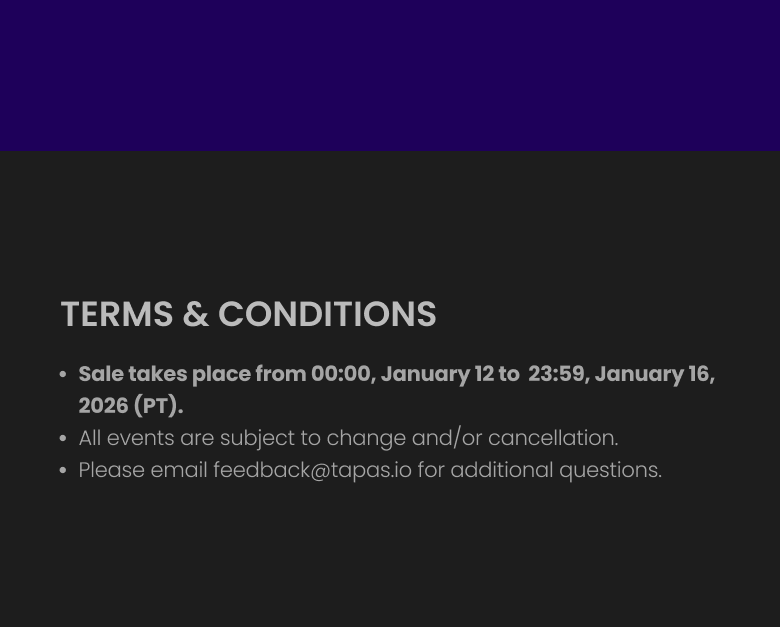This screenshot has width=780, height=627.
Task: Click the phrase 'for additional questions.'
Action: 540,470
